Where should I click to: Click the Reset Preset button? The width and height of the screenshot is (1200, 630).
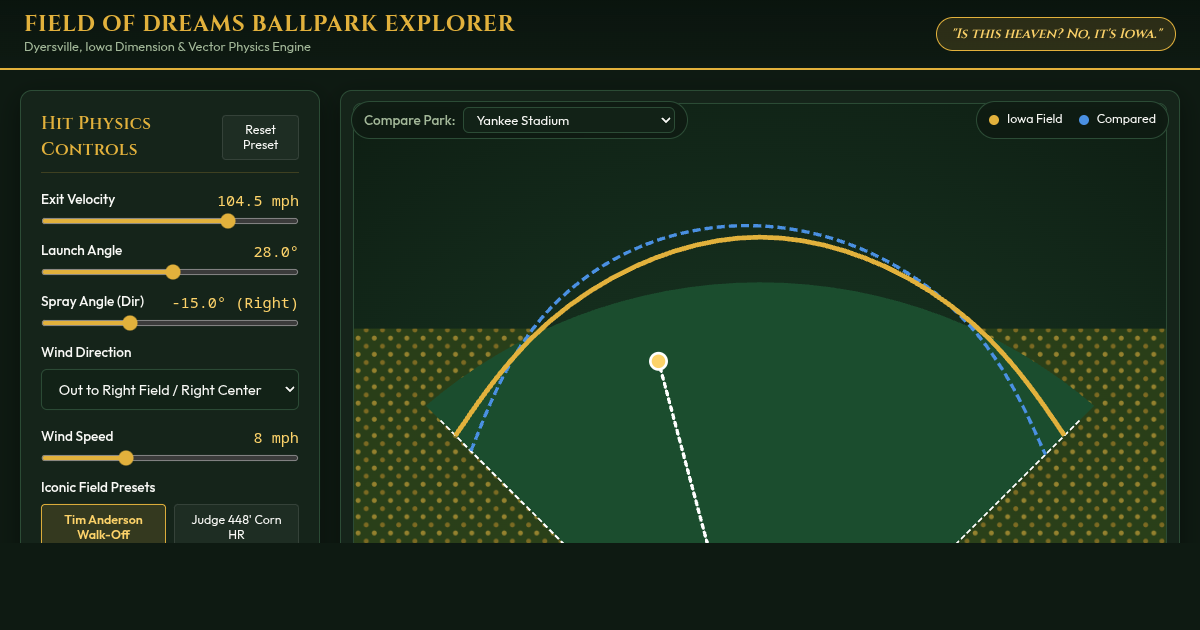click(x=260, y=137)
